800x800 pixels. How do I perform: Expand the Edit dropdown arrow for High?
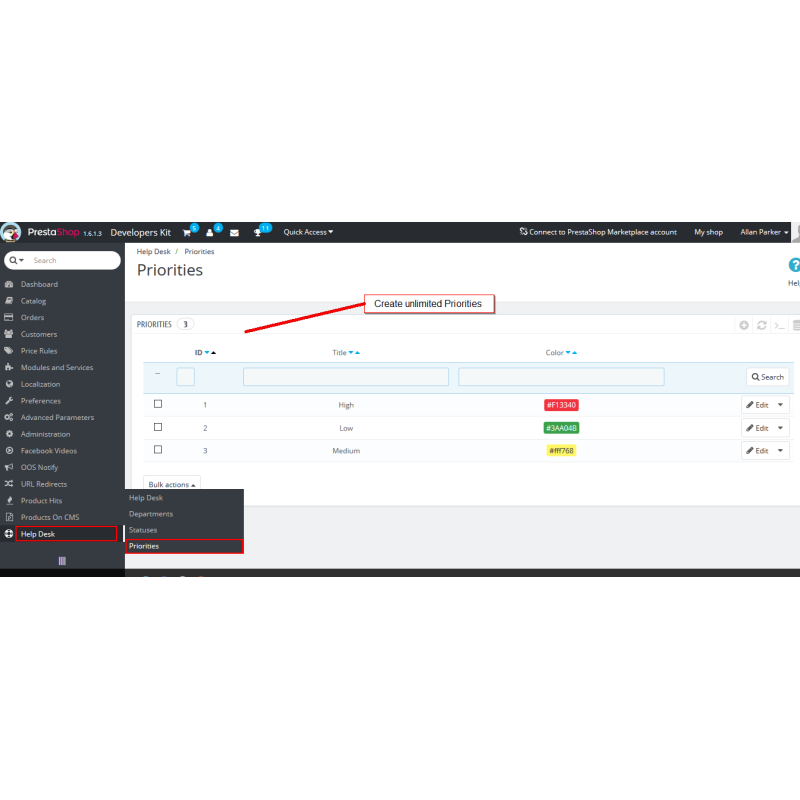click(781, 405)
